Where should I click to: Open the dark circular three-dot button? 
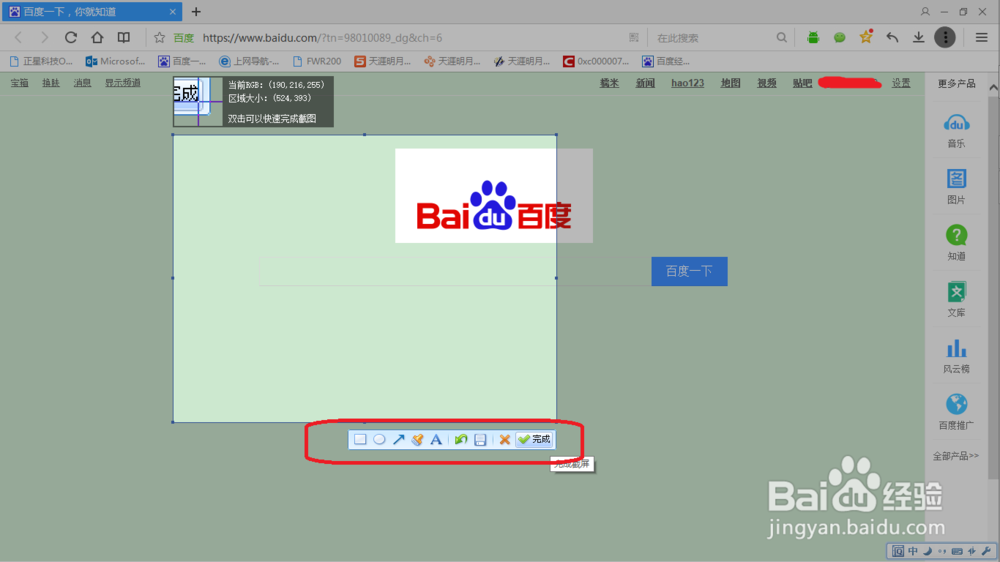(x=945, y=38)
